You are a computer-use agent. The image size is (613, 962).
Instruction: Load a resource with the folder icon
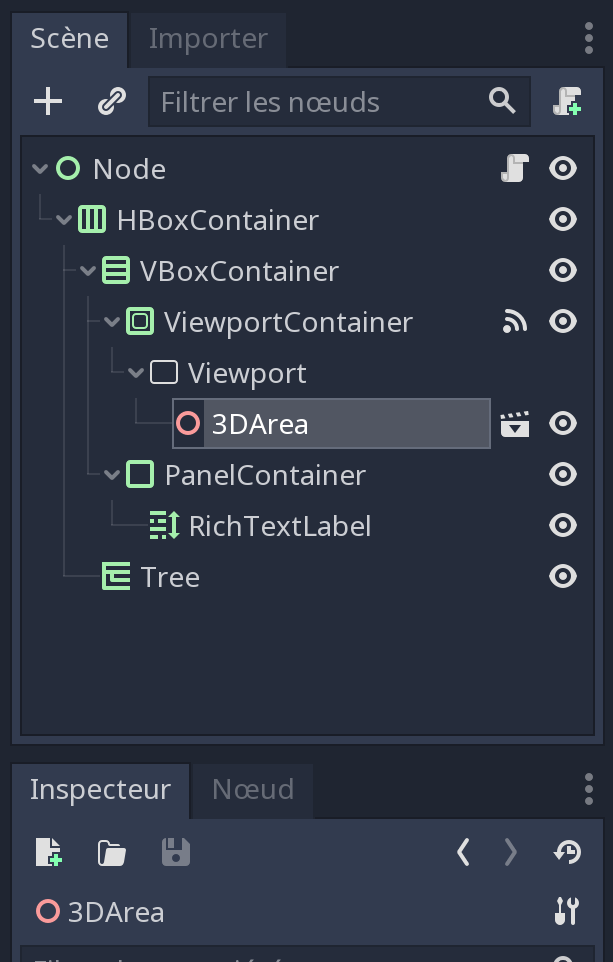tap(111, 852)
